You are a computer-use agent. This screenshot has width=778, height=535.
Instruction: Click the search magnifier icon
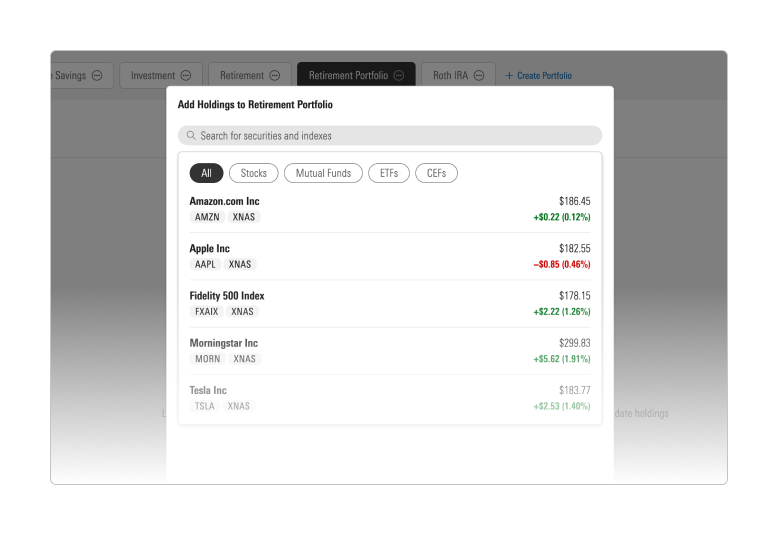pyautogui.click(x=191, y=136)
